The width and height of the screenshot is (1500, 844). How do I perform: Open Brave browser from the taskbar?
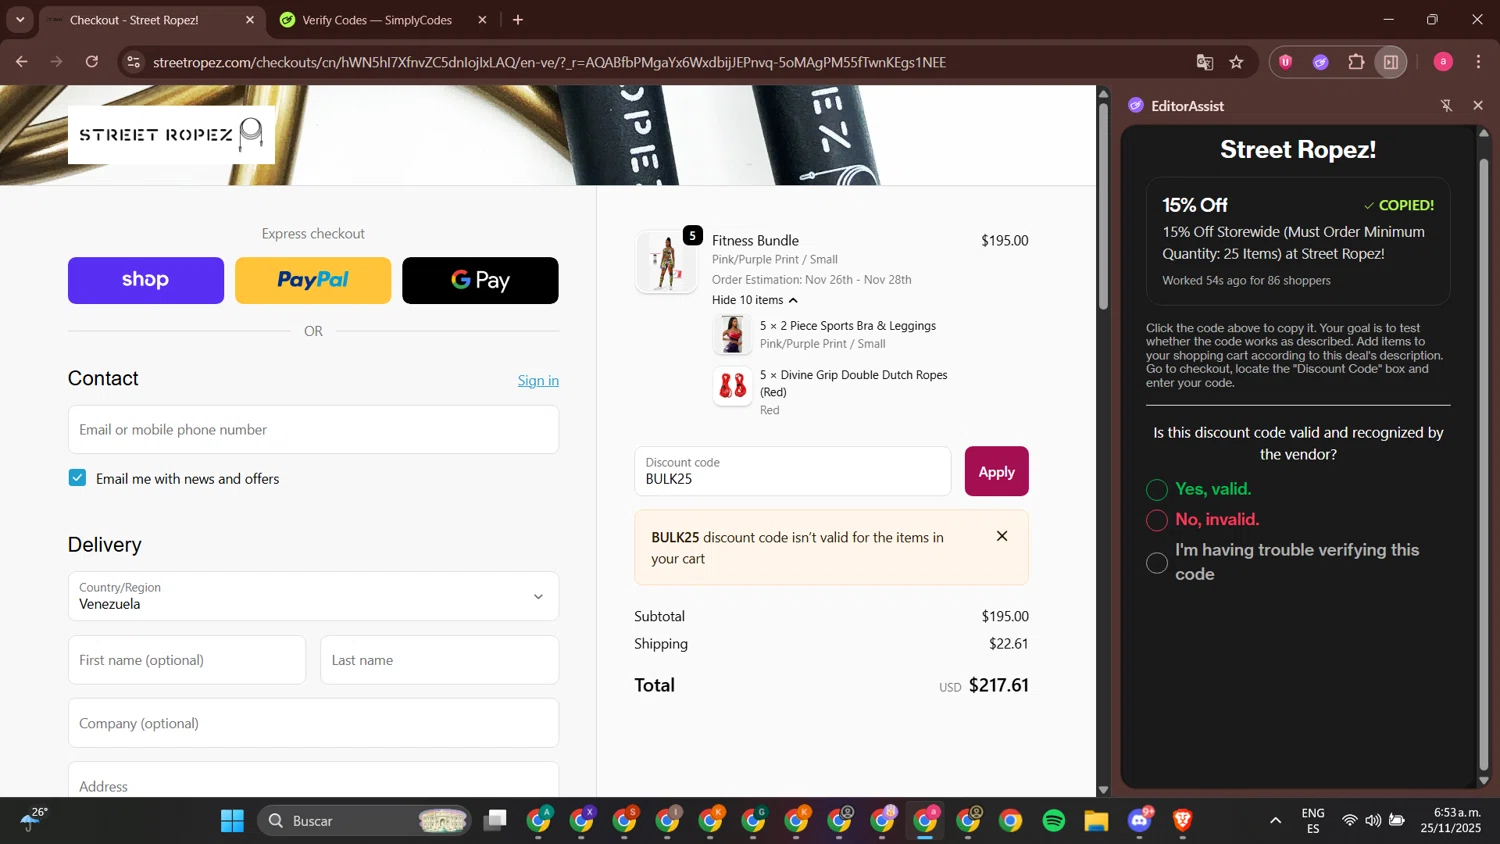click(x=1183, y=821)
